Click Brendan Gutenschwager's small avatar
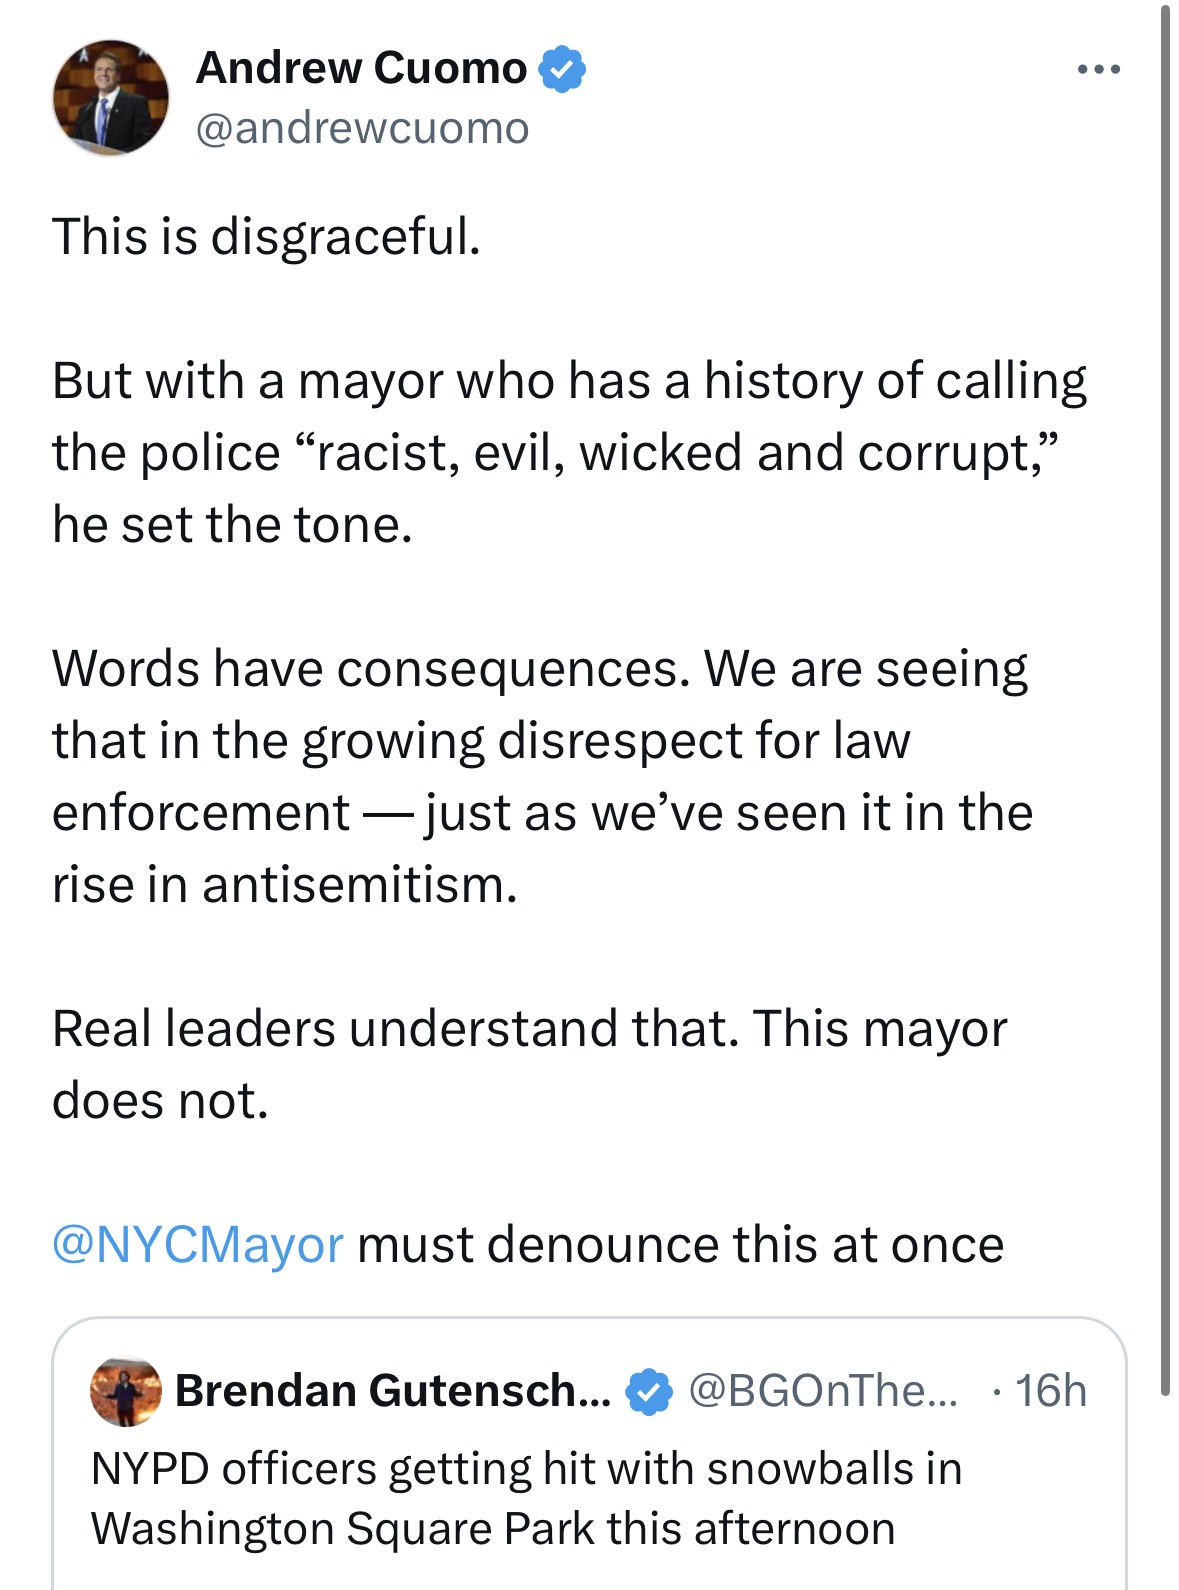The width and height of the screenshot is (1179, 1590). point(125,1391)
